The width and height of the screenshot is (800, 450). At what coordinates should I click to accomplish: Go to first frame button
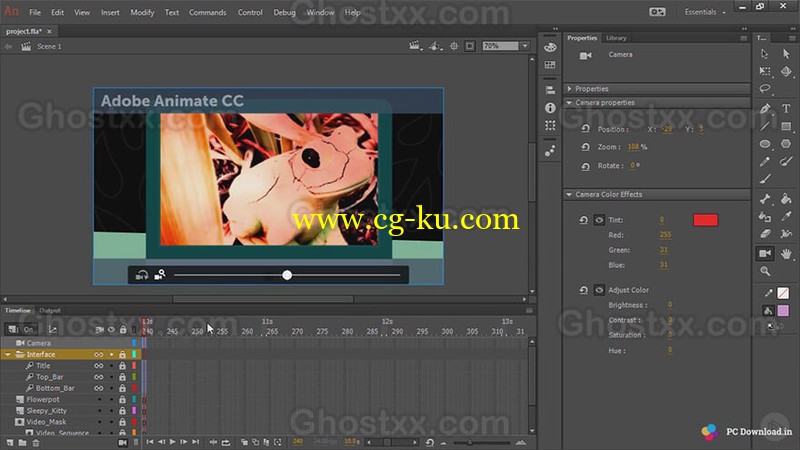point(149,442)
